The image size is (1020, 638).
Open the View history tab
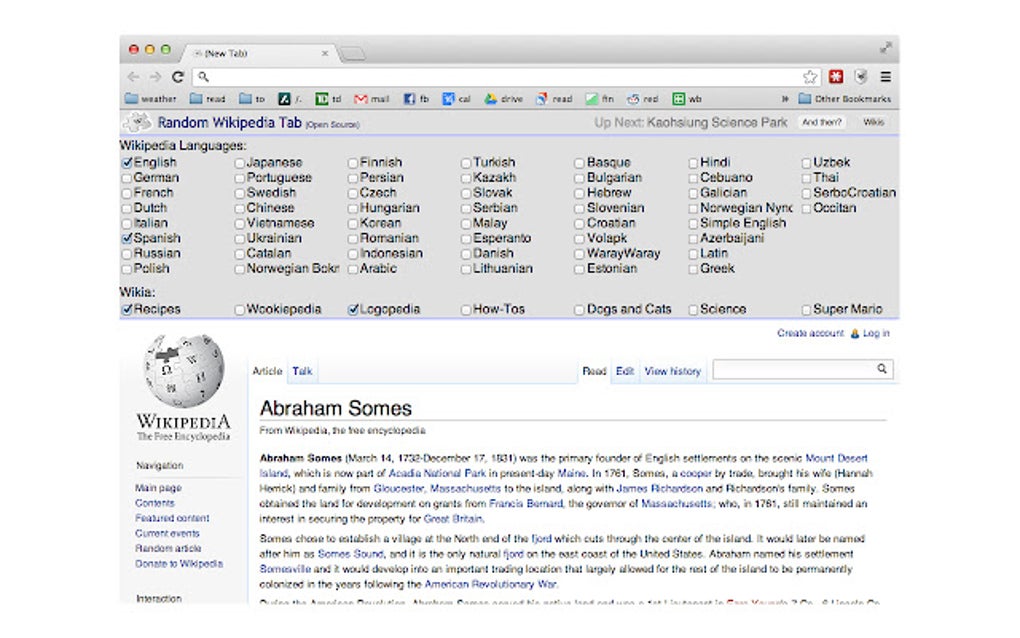coord(673,371)
